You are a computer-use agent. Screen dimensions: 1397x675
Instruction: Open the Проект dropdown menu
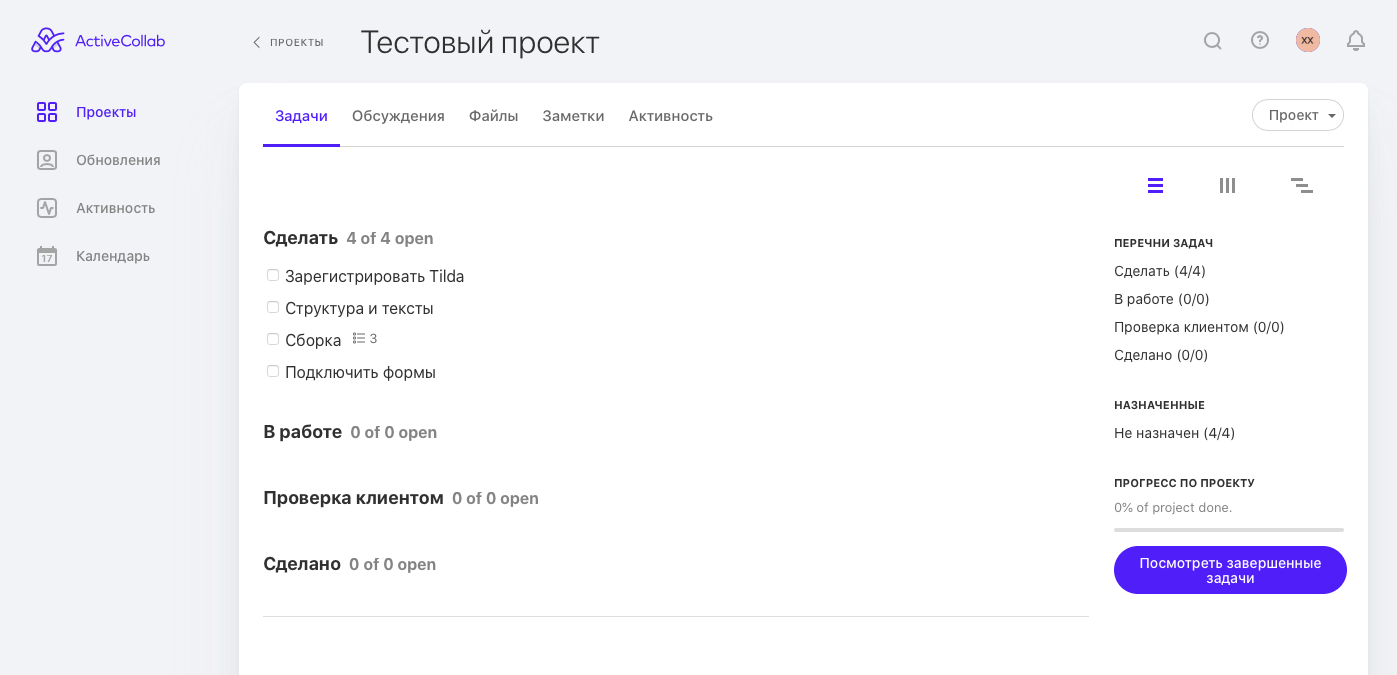click(1297, 115)
